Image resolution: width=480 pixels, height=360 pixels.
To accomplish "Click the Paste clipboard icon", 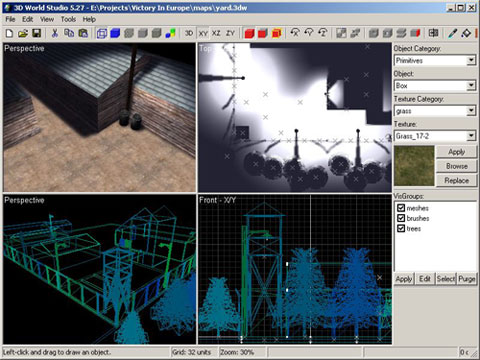I will (x=83, y=33).
